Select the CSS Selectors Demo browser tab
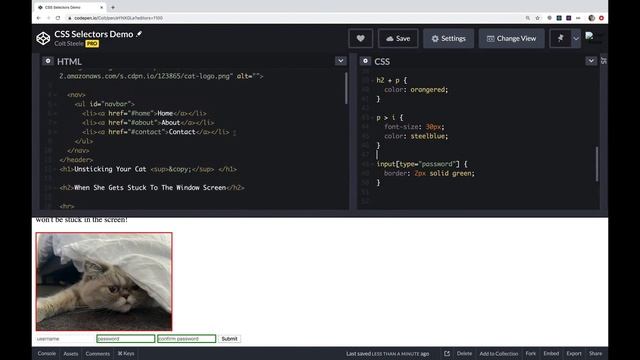 (x=70, y=7)
